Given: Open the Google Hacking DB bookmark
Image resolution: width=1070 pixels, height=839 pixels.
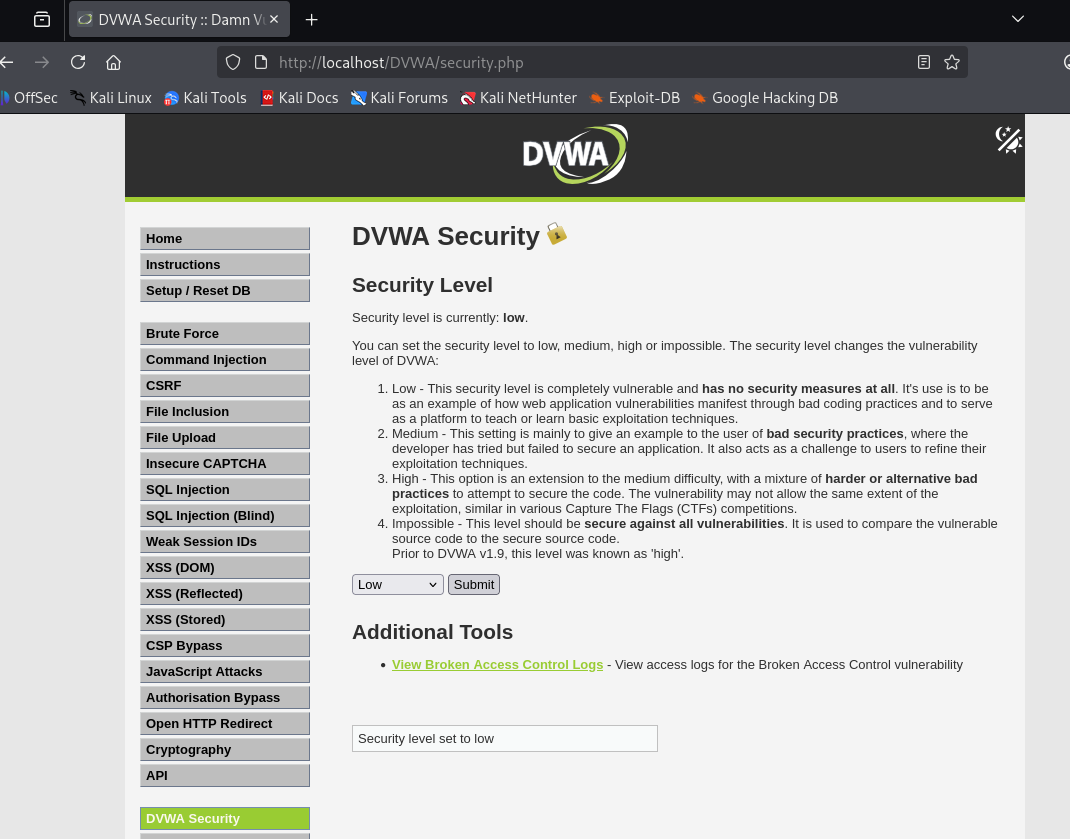Looking at the screenshot, I should [x=765, y=98].
